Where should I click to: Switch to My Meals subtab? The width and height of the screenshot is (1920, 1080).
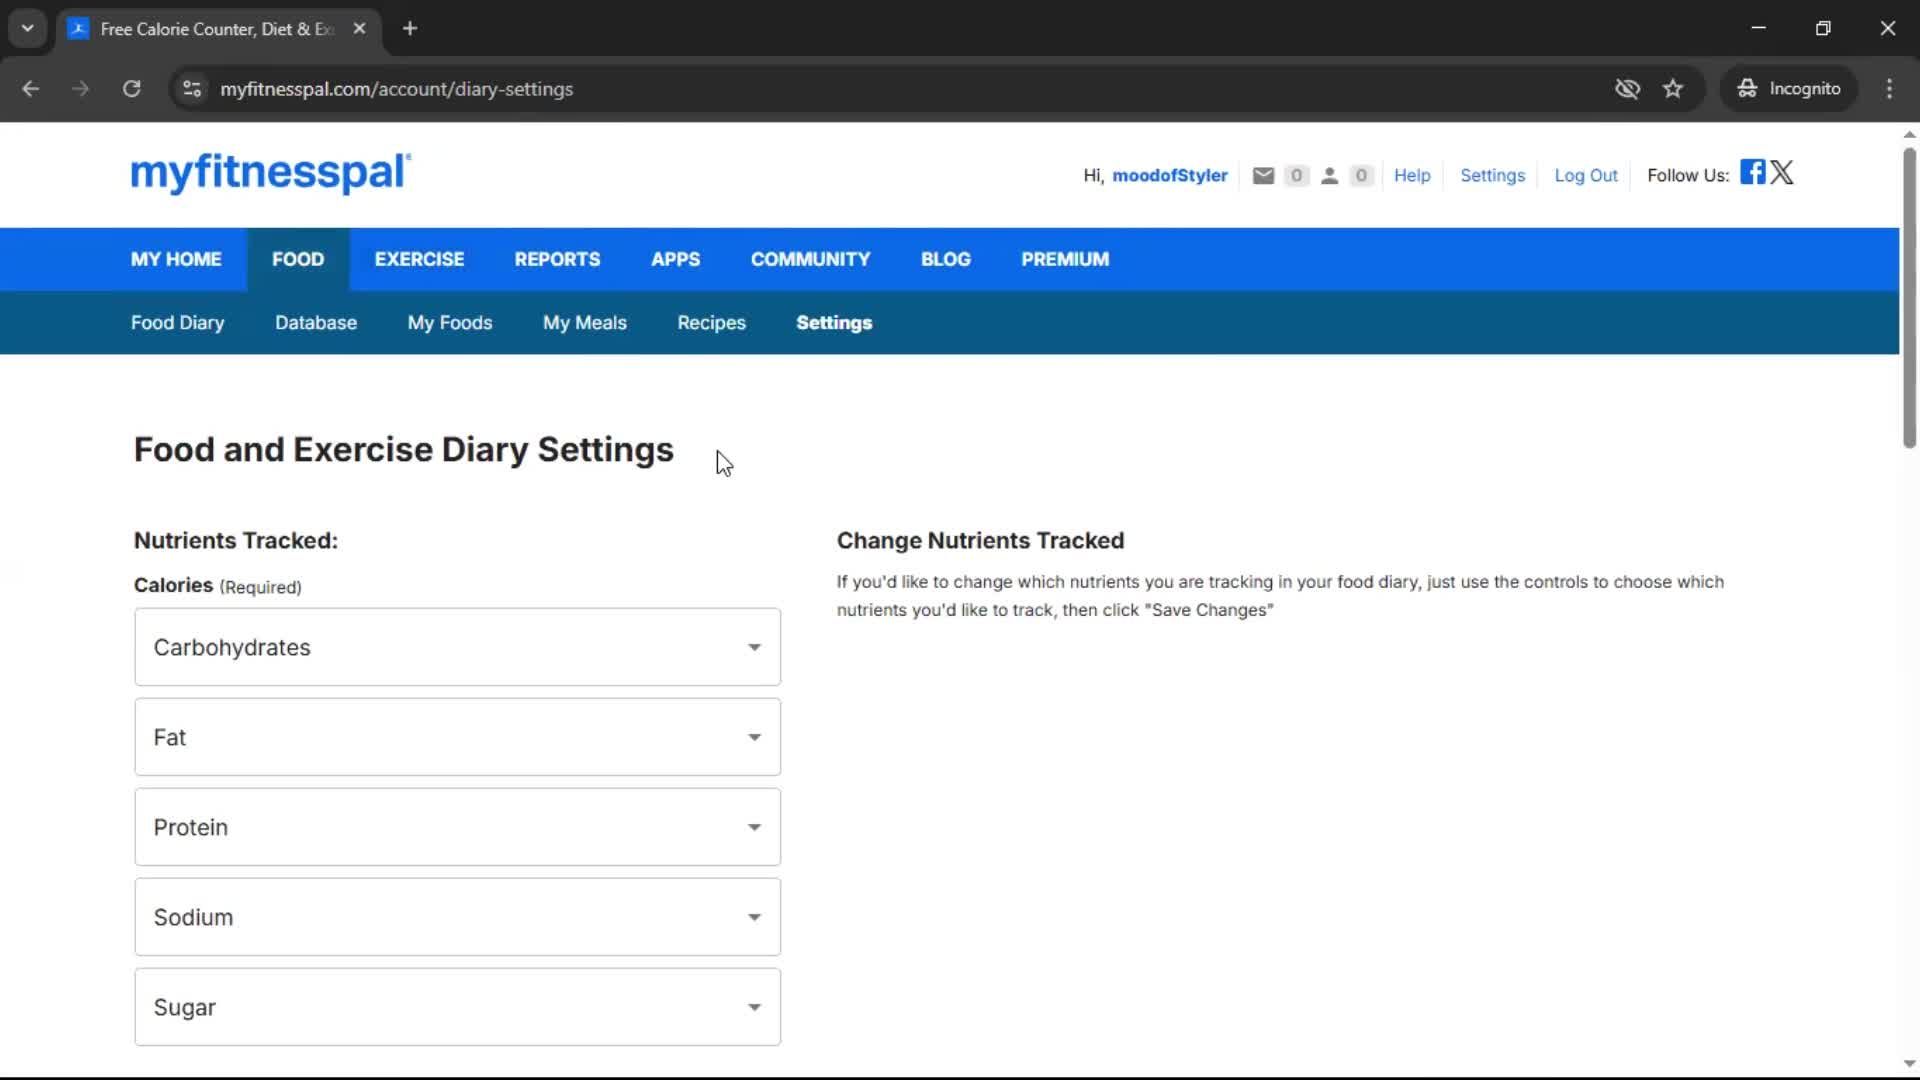pos(585,323)
